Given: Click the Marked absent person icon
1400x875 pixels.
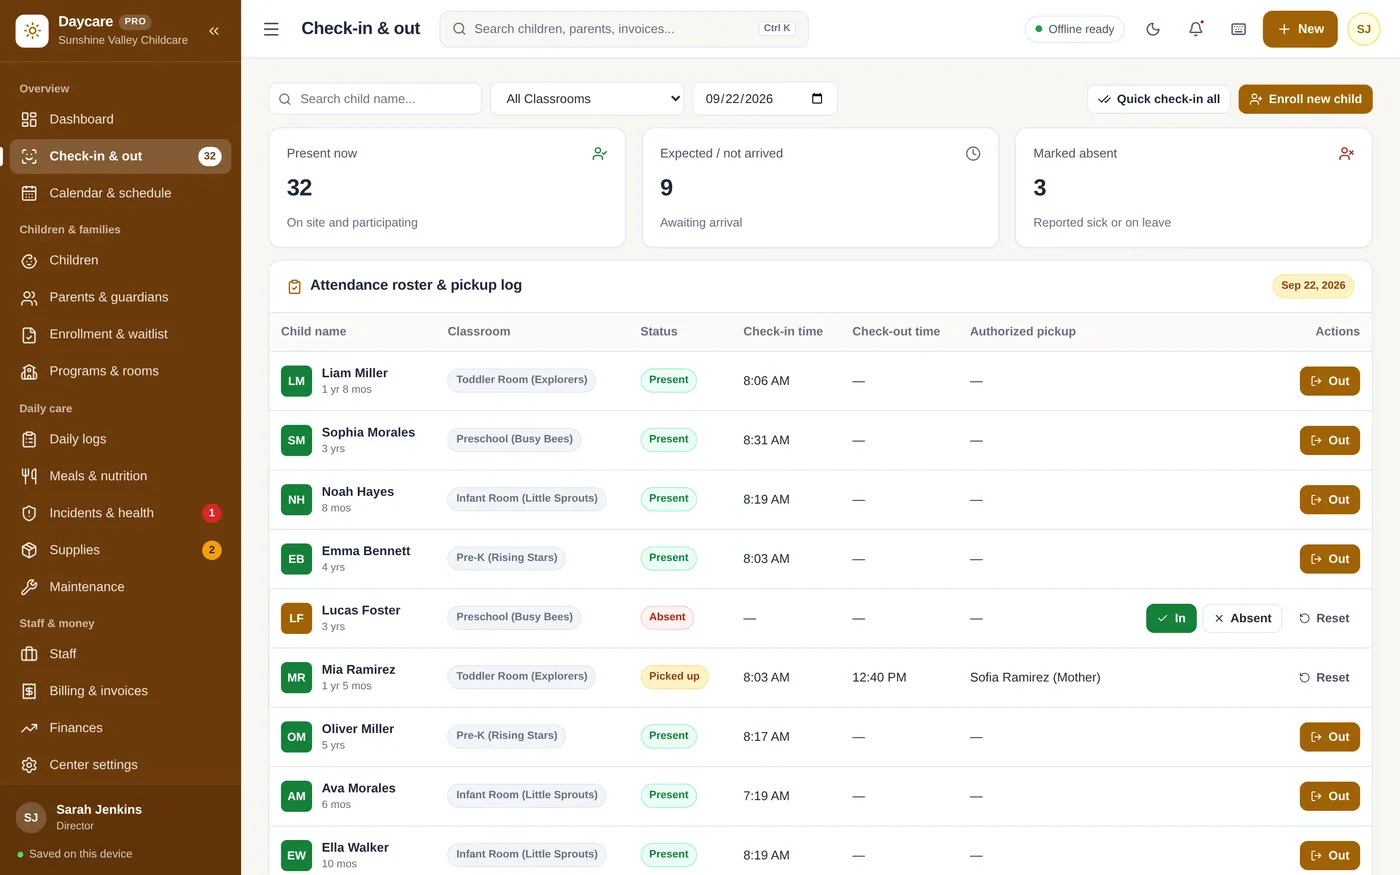Looking at the screenshot, I should [1346, 153].
